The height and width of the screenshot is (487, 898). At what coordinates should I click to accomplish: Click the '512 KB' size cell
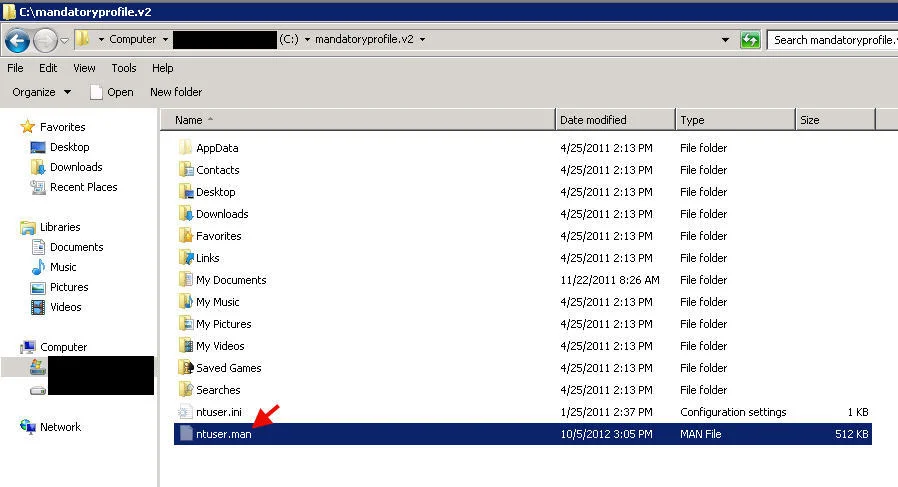pyautogui.click(x=852, y=434)
